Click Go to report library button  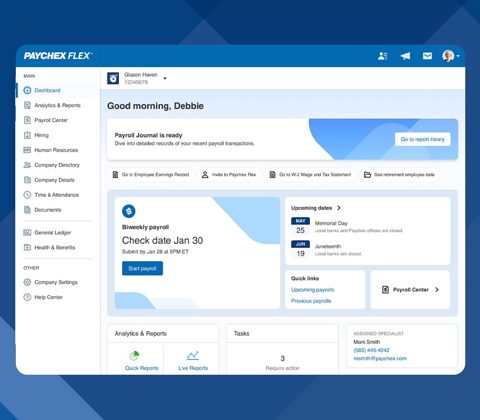click(423, 139)
